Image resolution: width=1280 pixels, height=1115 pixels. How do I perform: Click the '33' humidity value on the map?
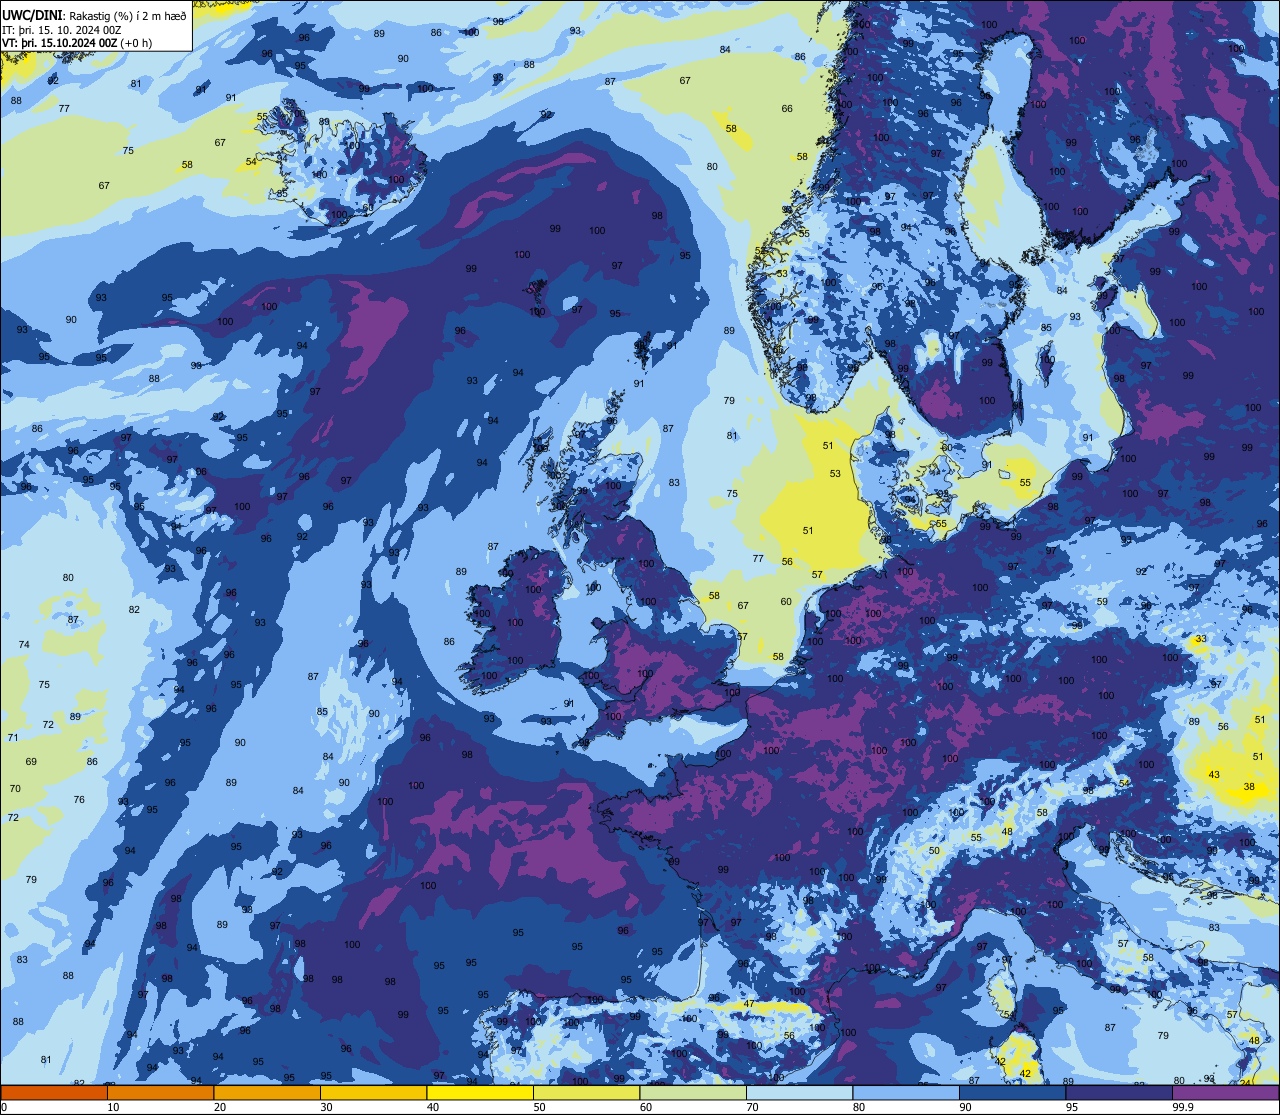click(1201, 639)
